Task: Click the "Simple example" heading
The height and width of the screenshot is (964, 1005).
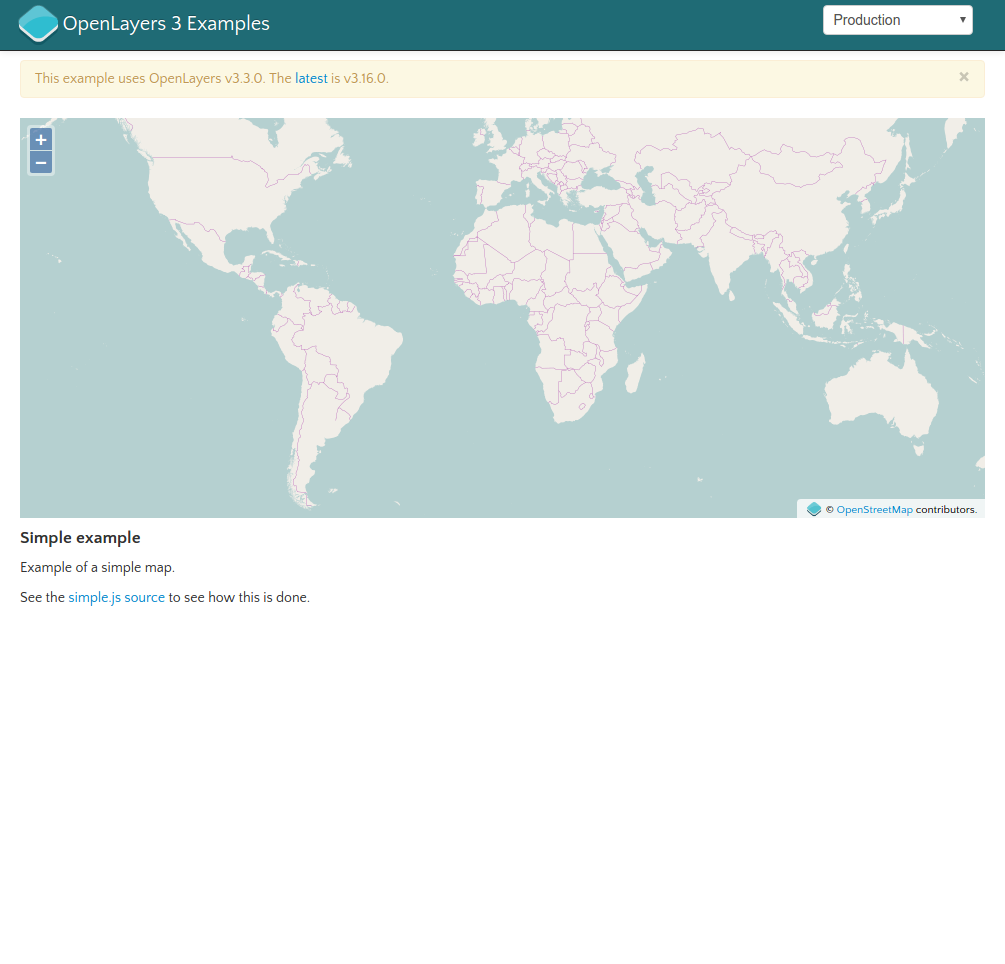Action: coord(80,538)
